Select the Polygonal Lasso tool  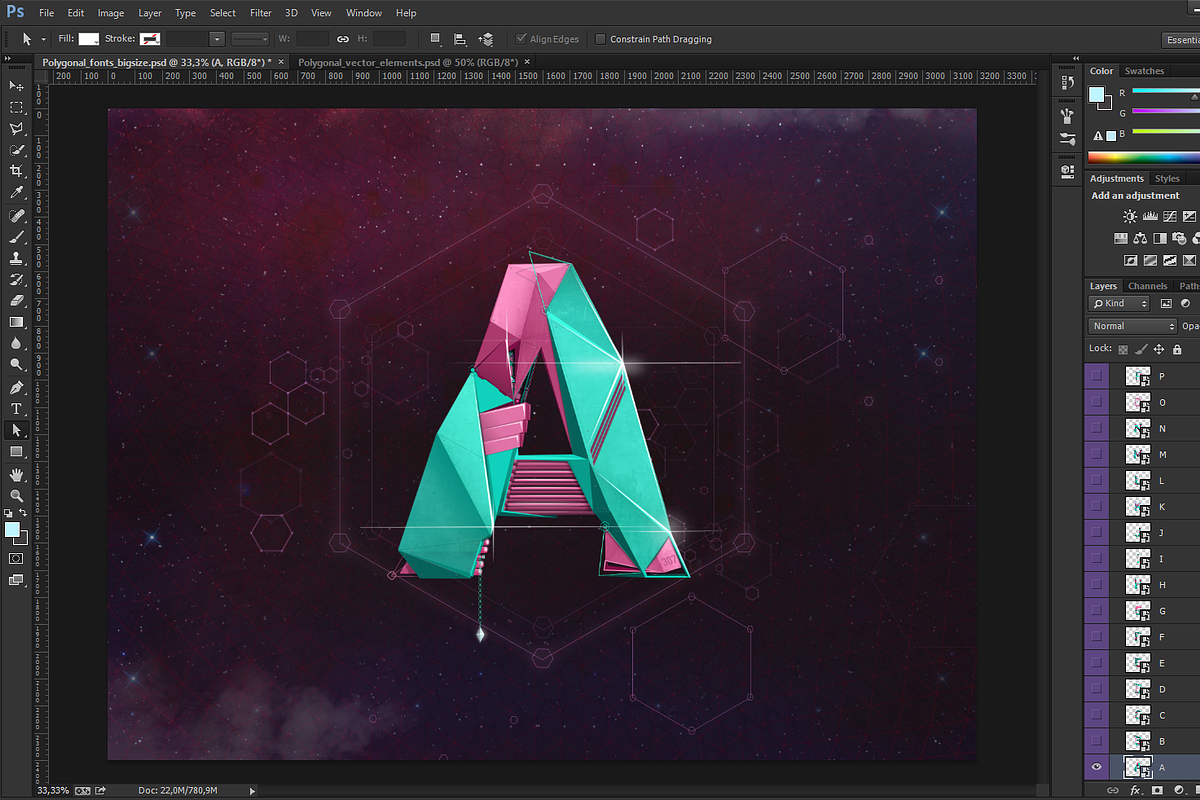tap(16, 129)
